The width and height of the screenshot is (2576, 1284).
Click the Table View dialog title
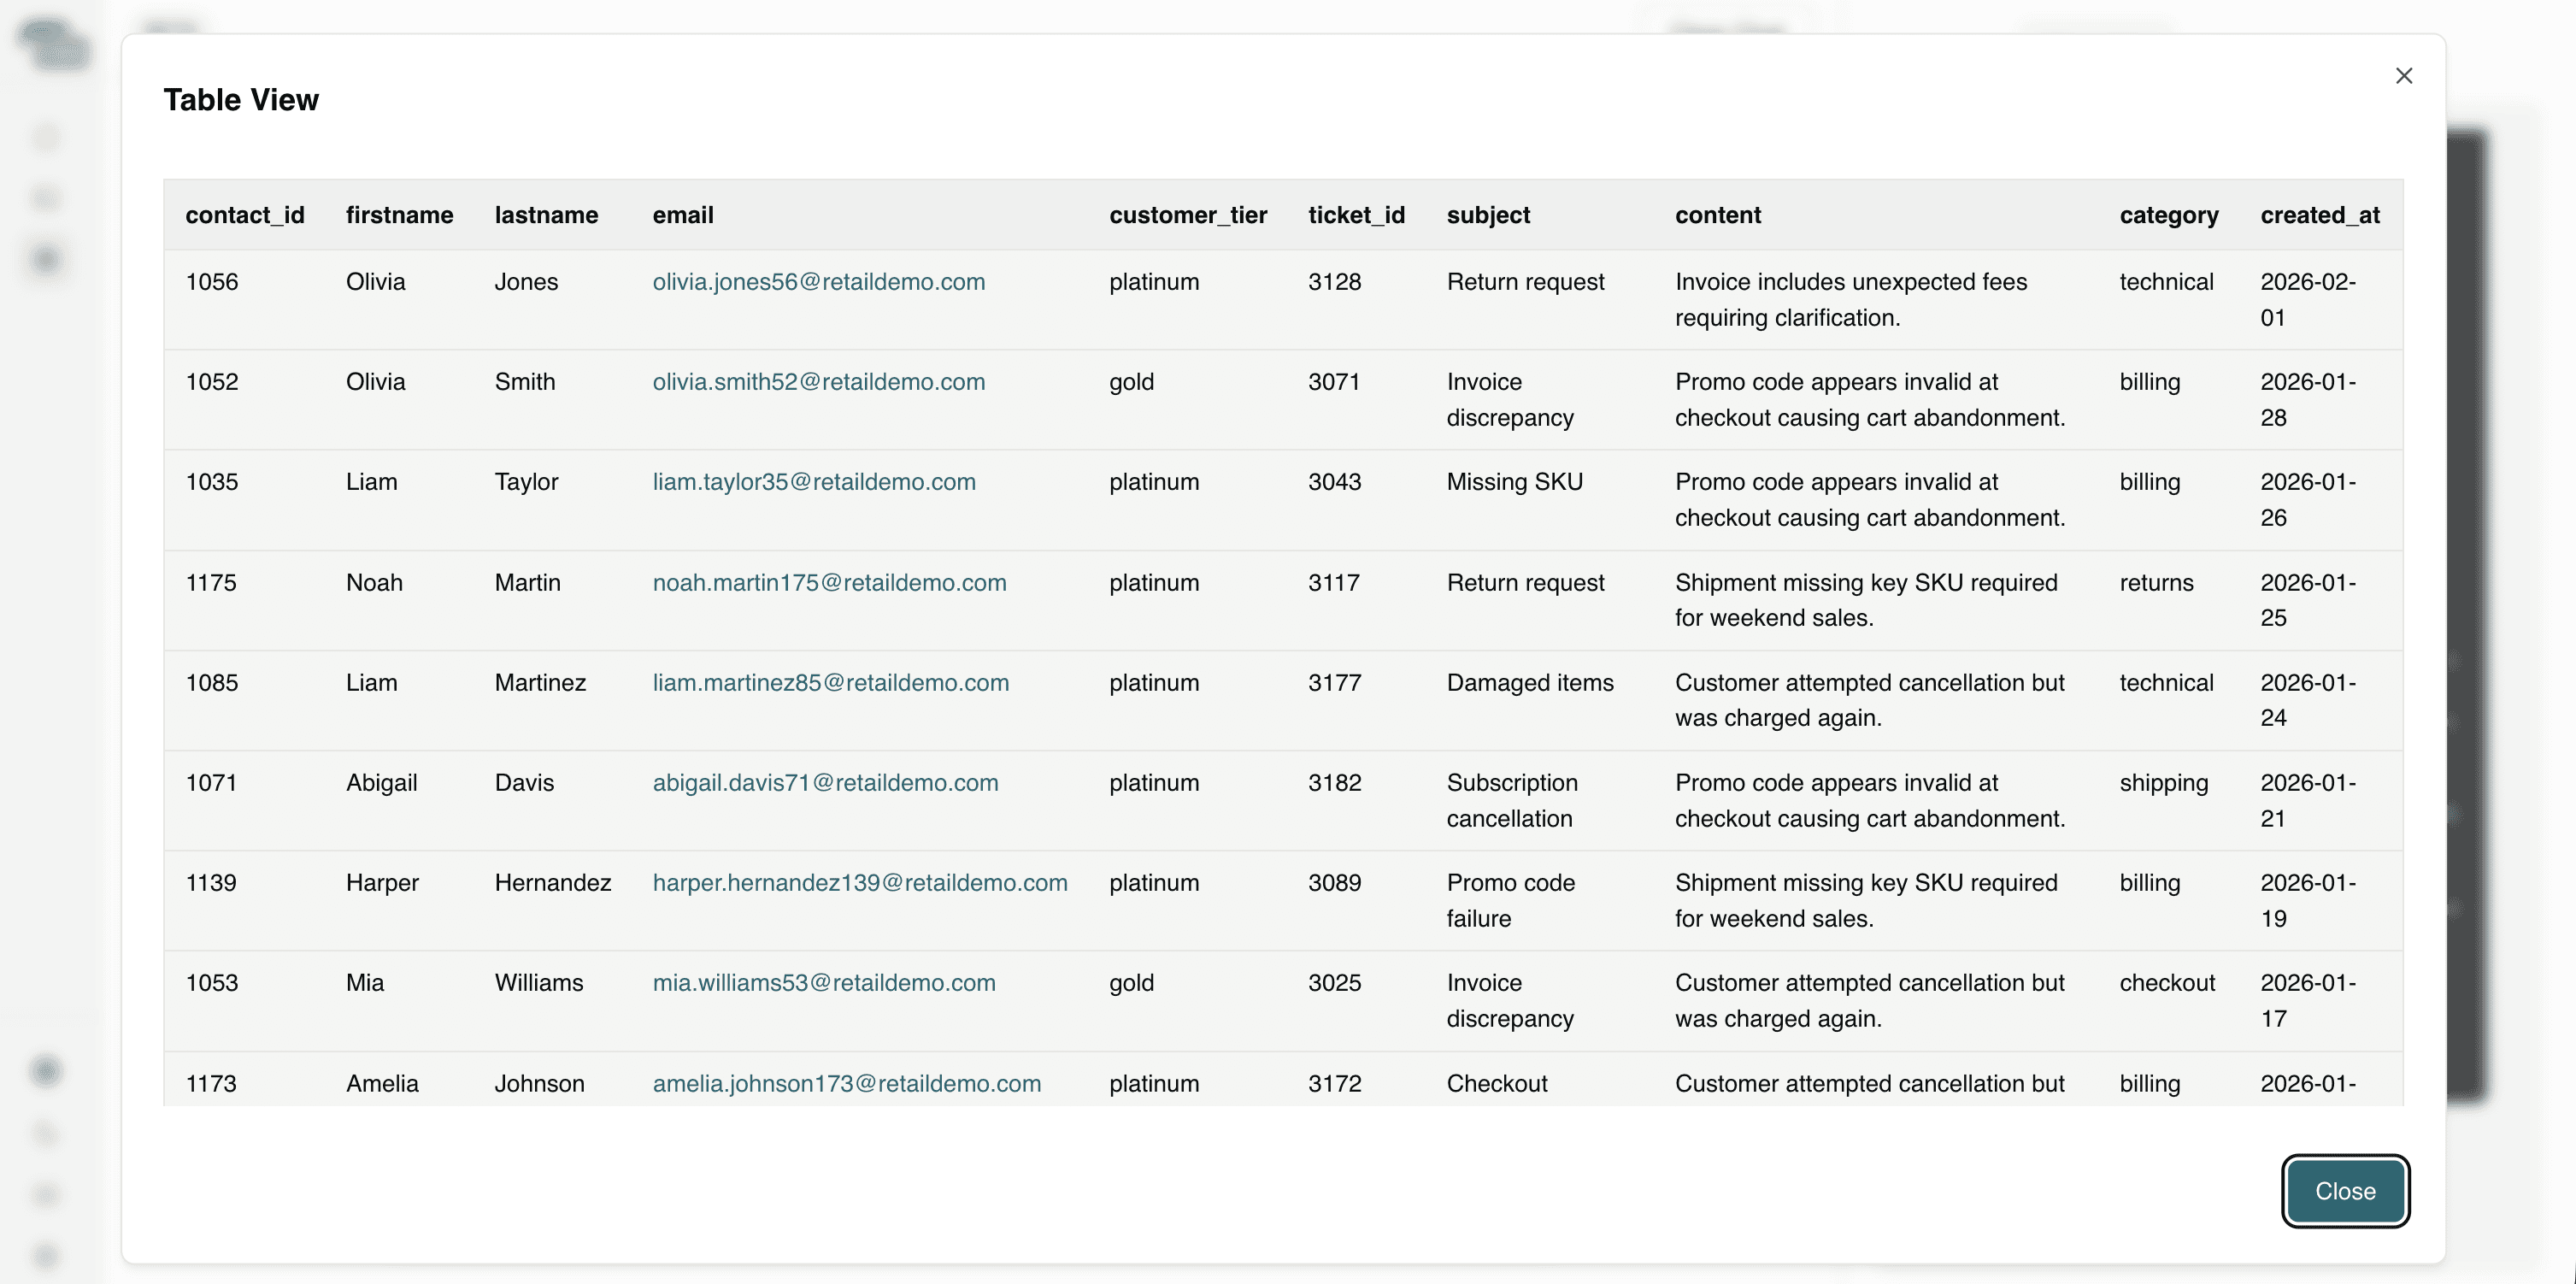(x=241, y=100)
